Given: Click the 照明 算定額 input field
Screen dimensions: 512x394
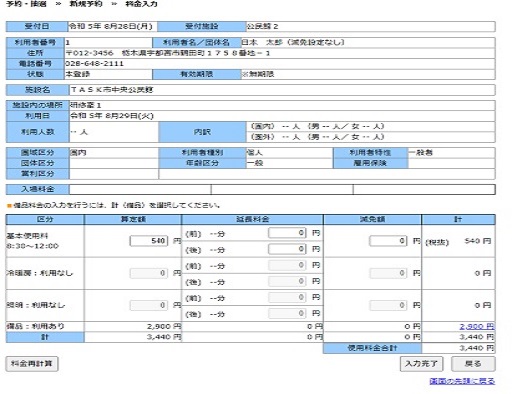Looking at the screenshot, I should coord(149,305).
